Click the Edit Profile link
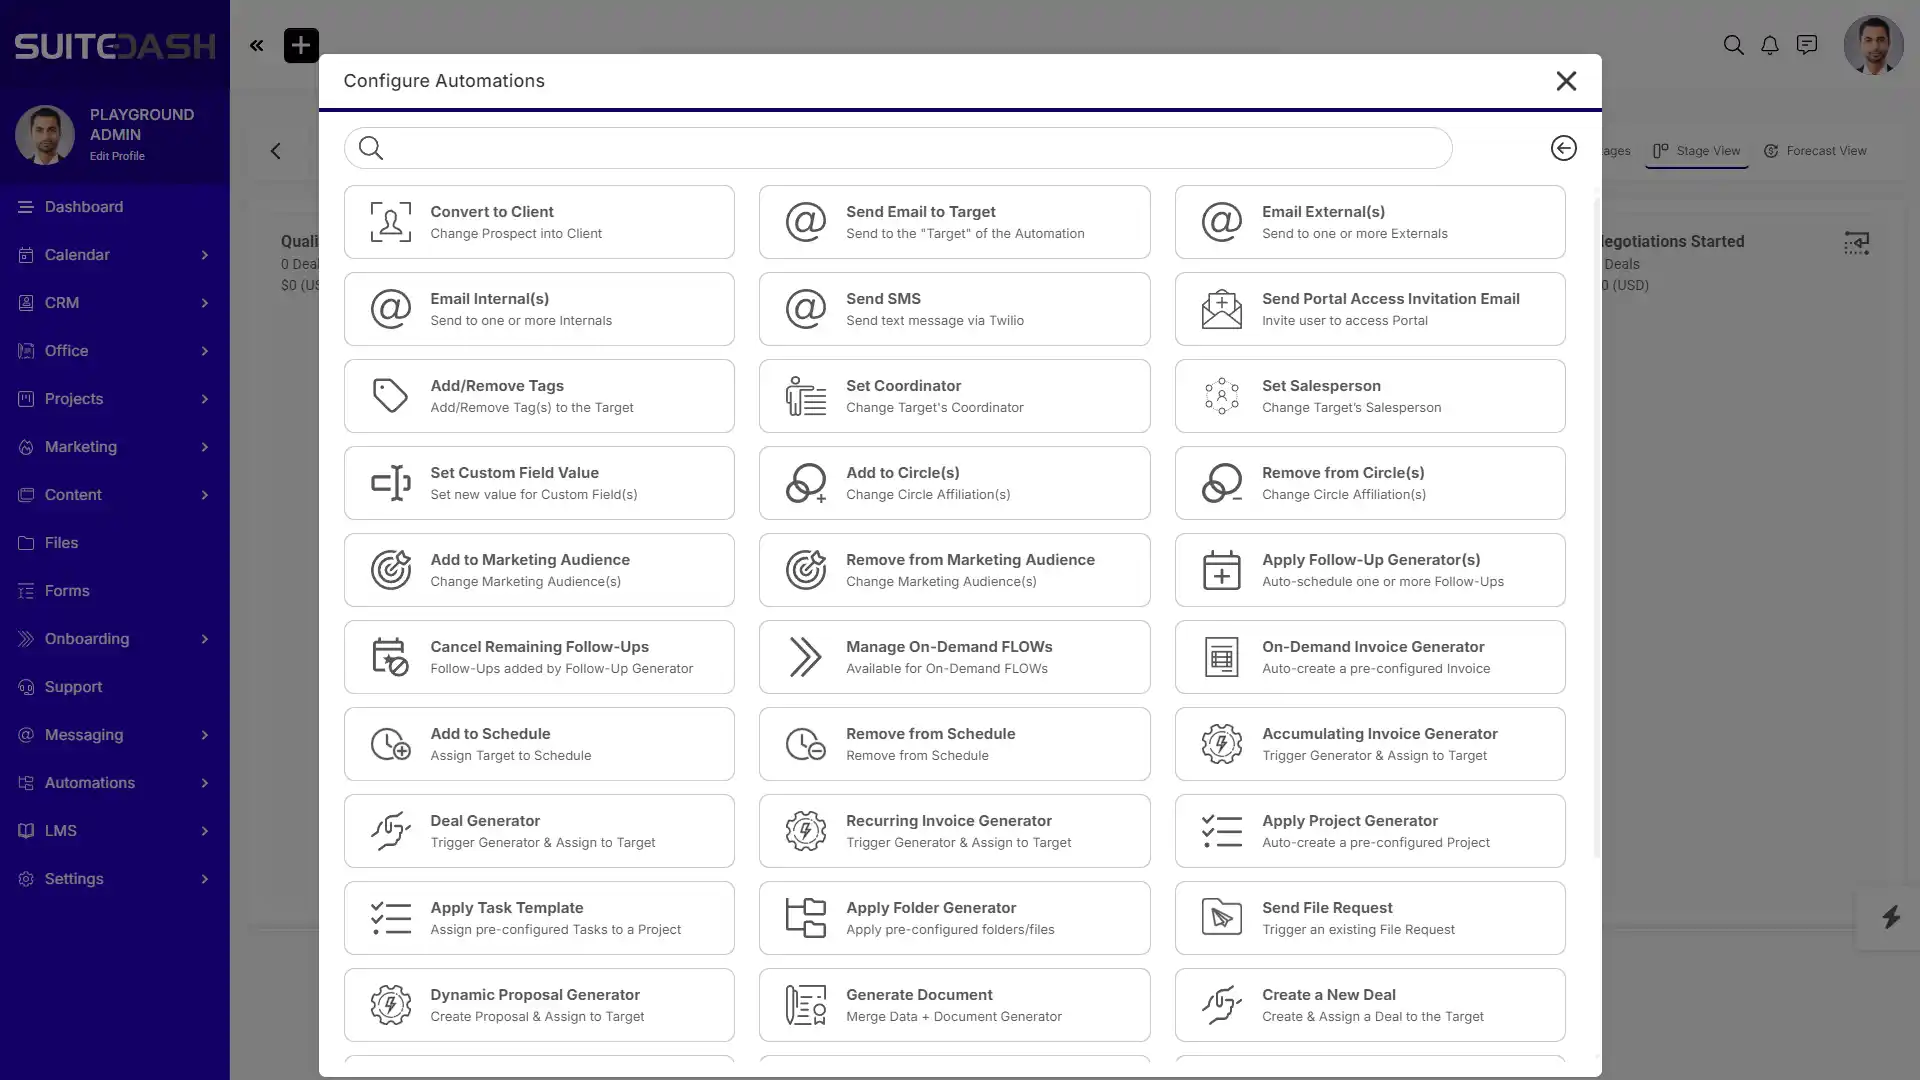 click(117, 156)
